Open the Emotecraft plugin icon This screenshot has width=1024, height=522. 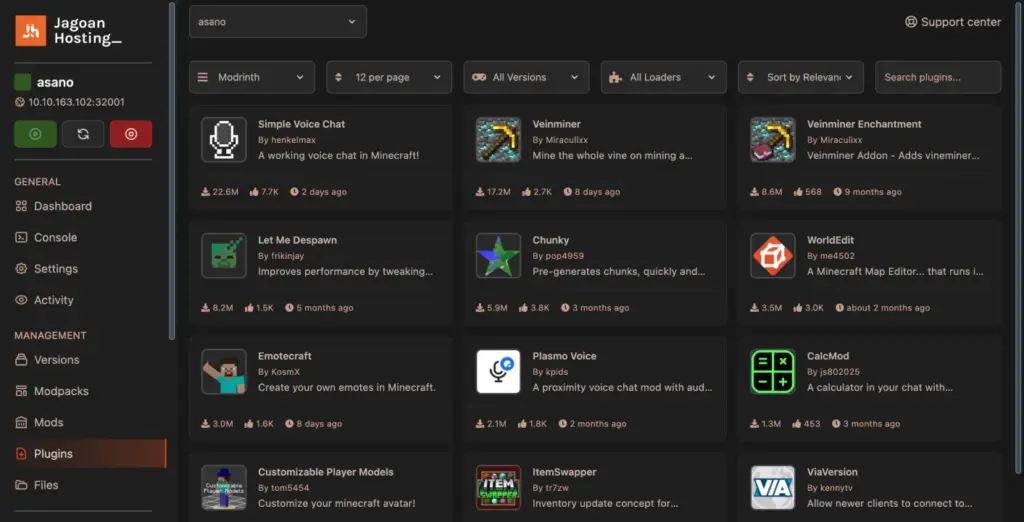pos(224,372)
